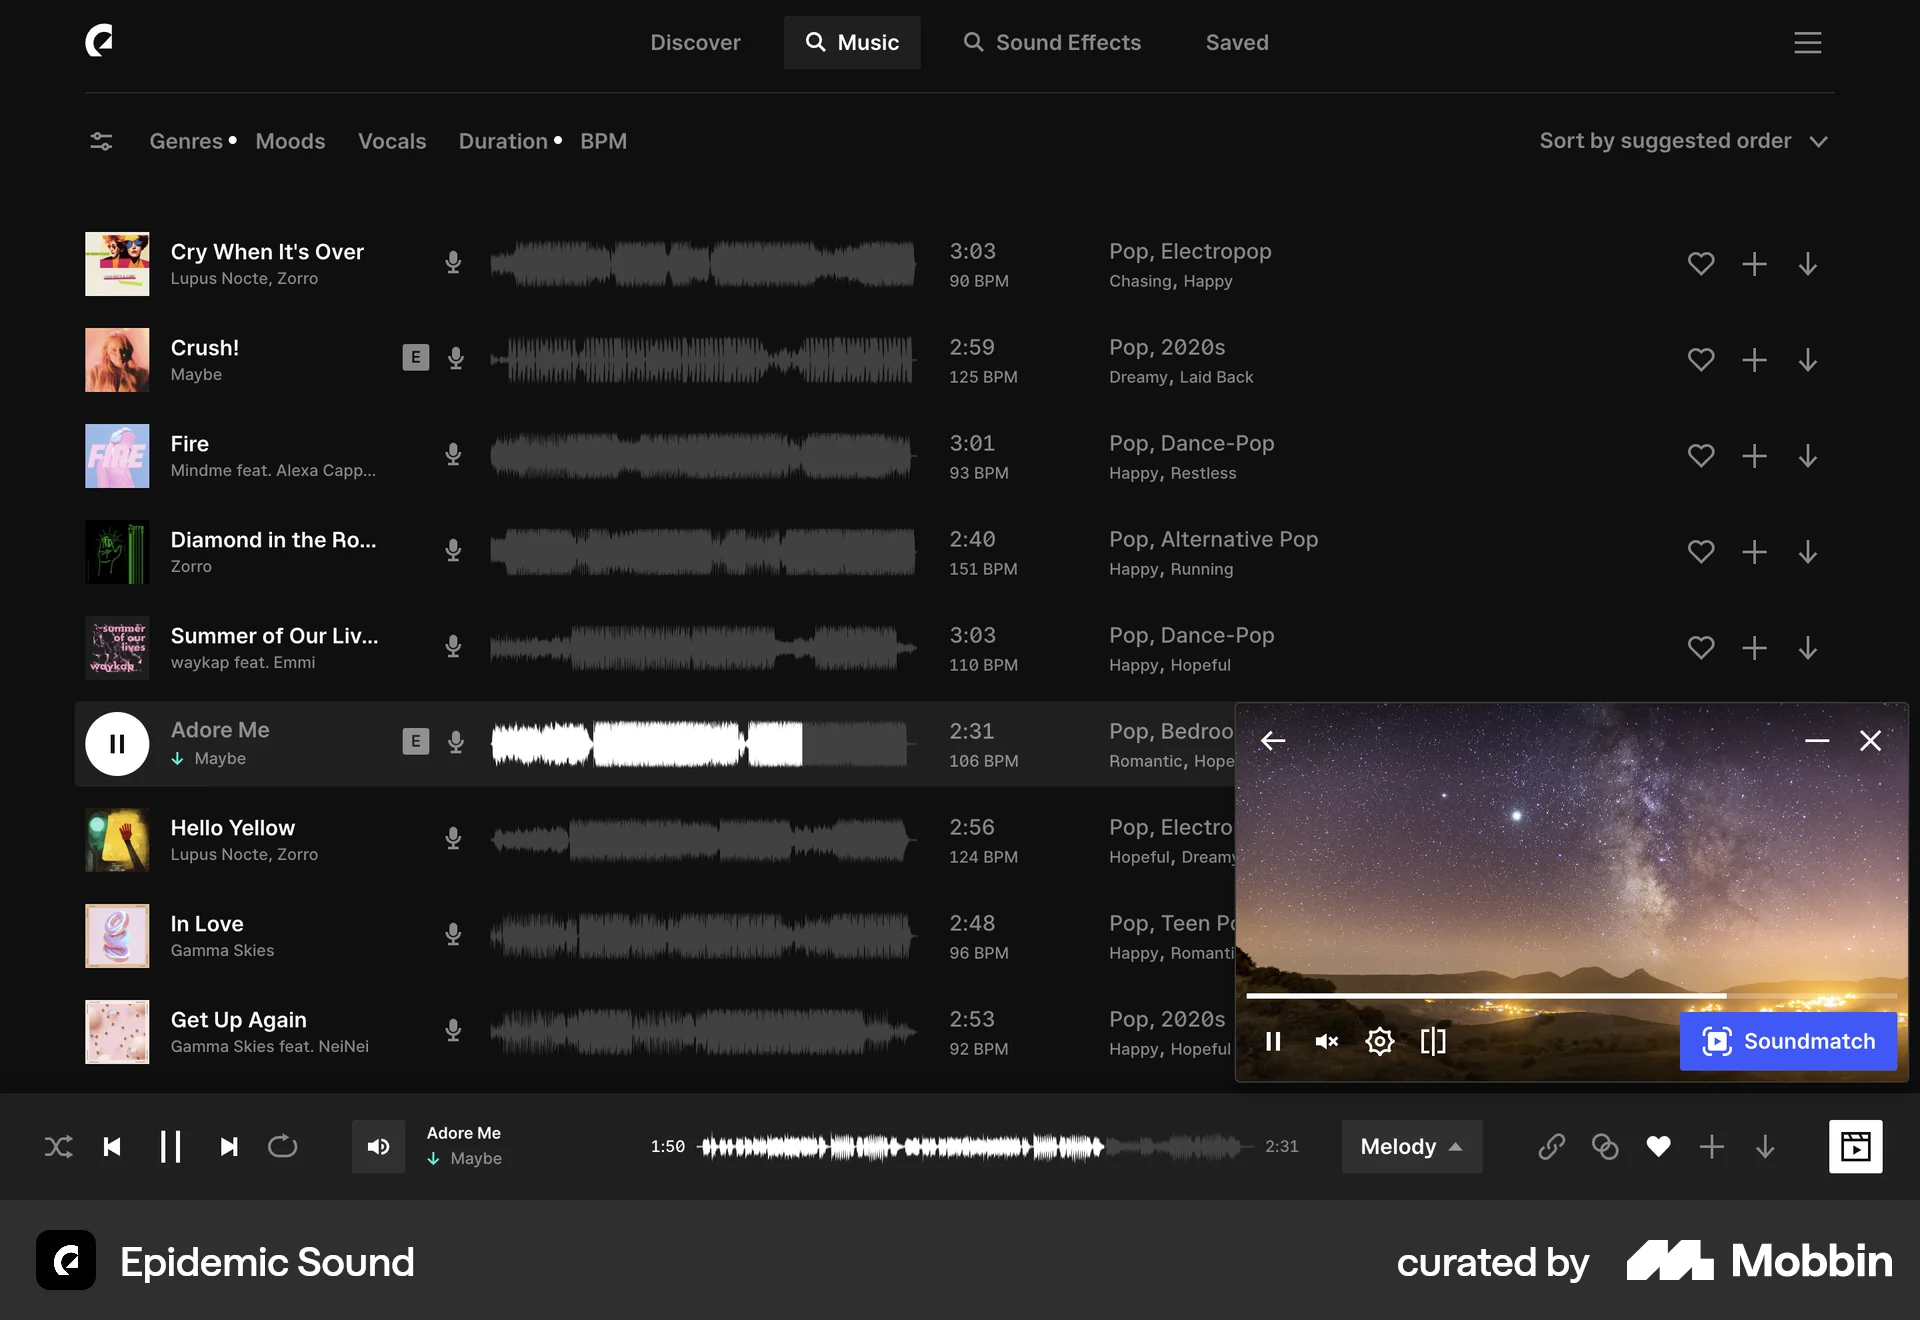Copy link to the currently playing song
This screenshot has width=1920, height=1320.
[x=1551, y=1147]
